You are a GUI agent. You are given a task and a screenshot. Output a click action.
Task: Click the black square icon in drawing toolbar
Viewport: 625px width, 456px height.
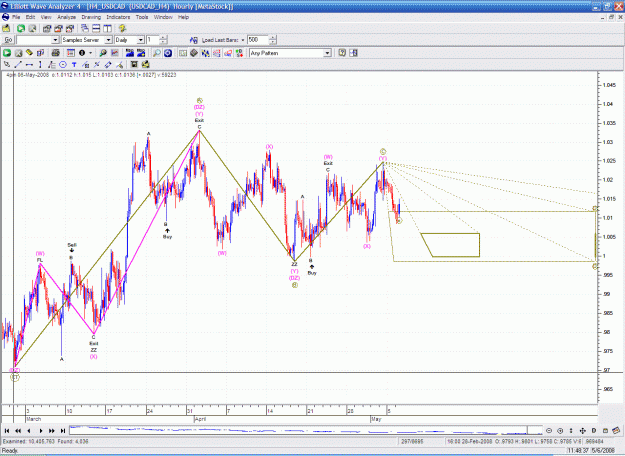coord(134,65)
